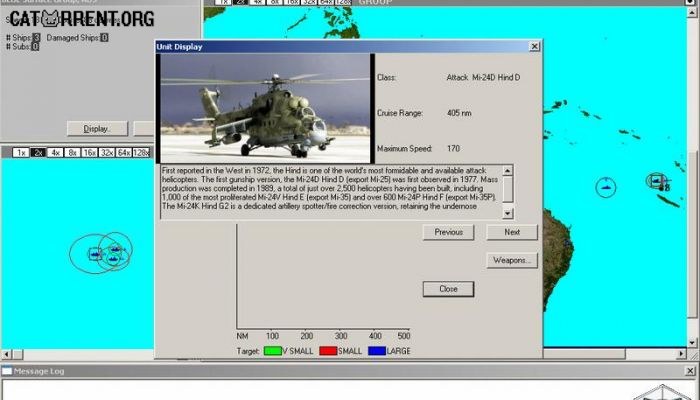
Task: Select the square-boxed ship icon in left map
Action: 95,254
